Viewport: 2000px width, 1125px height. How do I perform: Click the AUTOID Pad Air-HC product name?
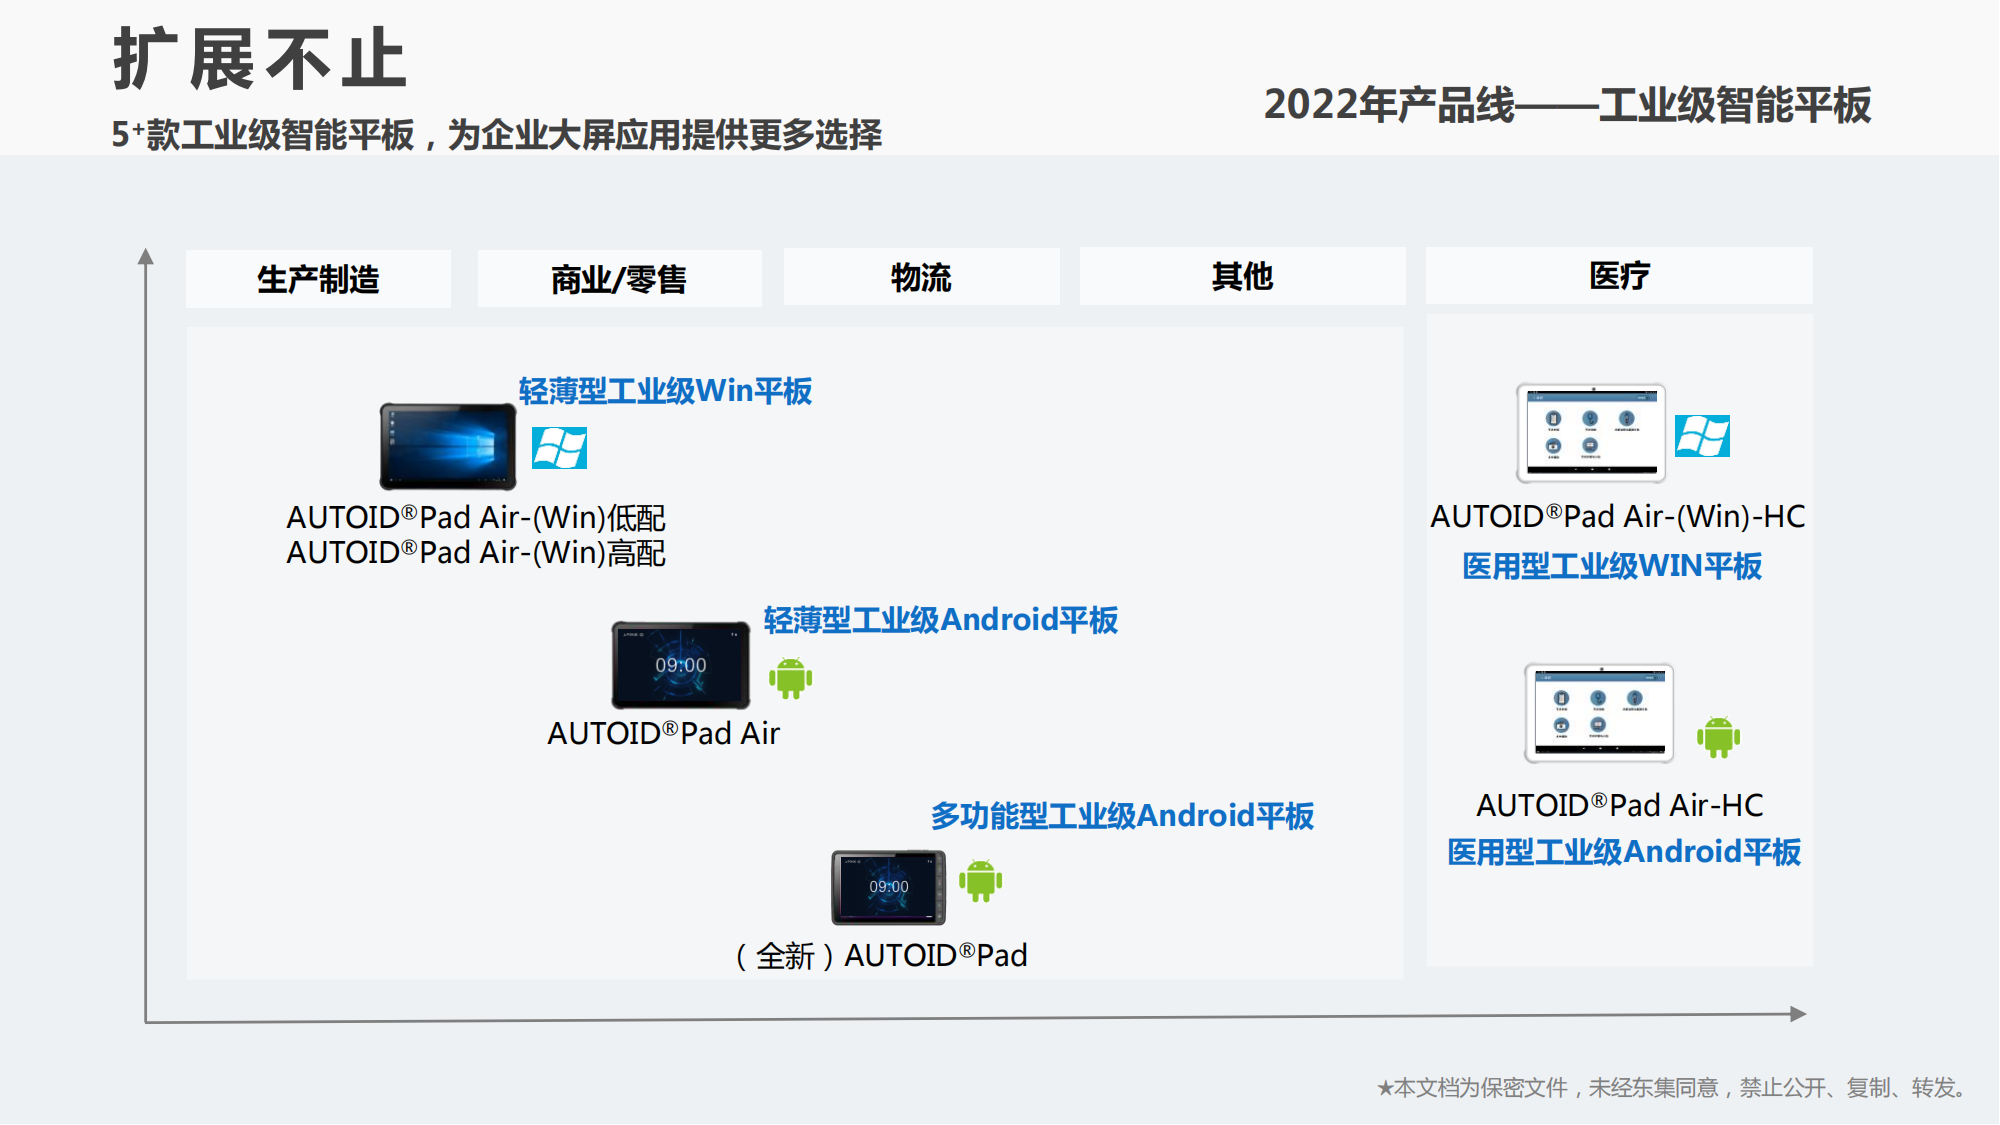point(1619,805)
